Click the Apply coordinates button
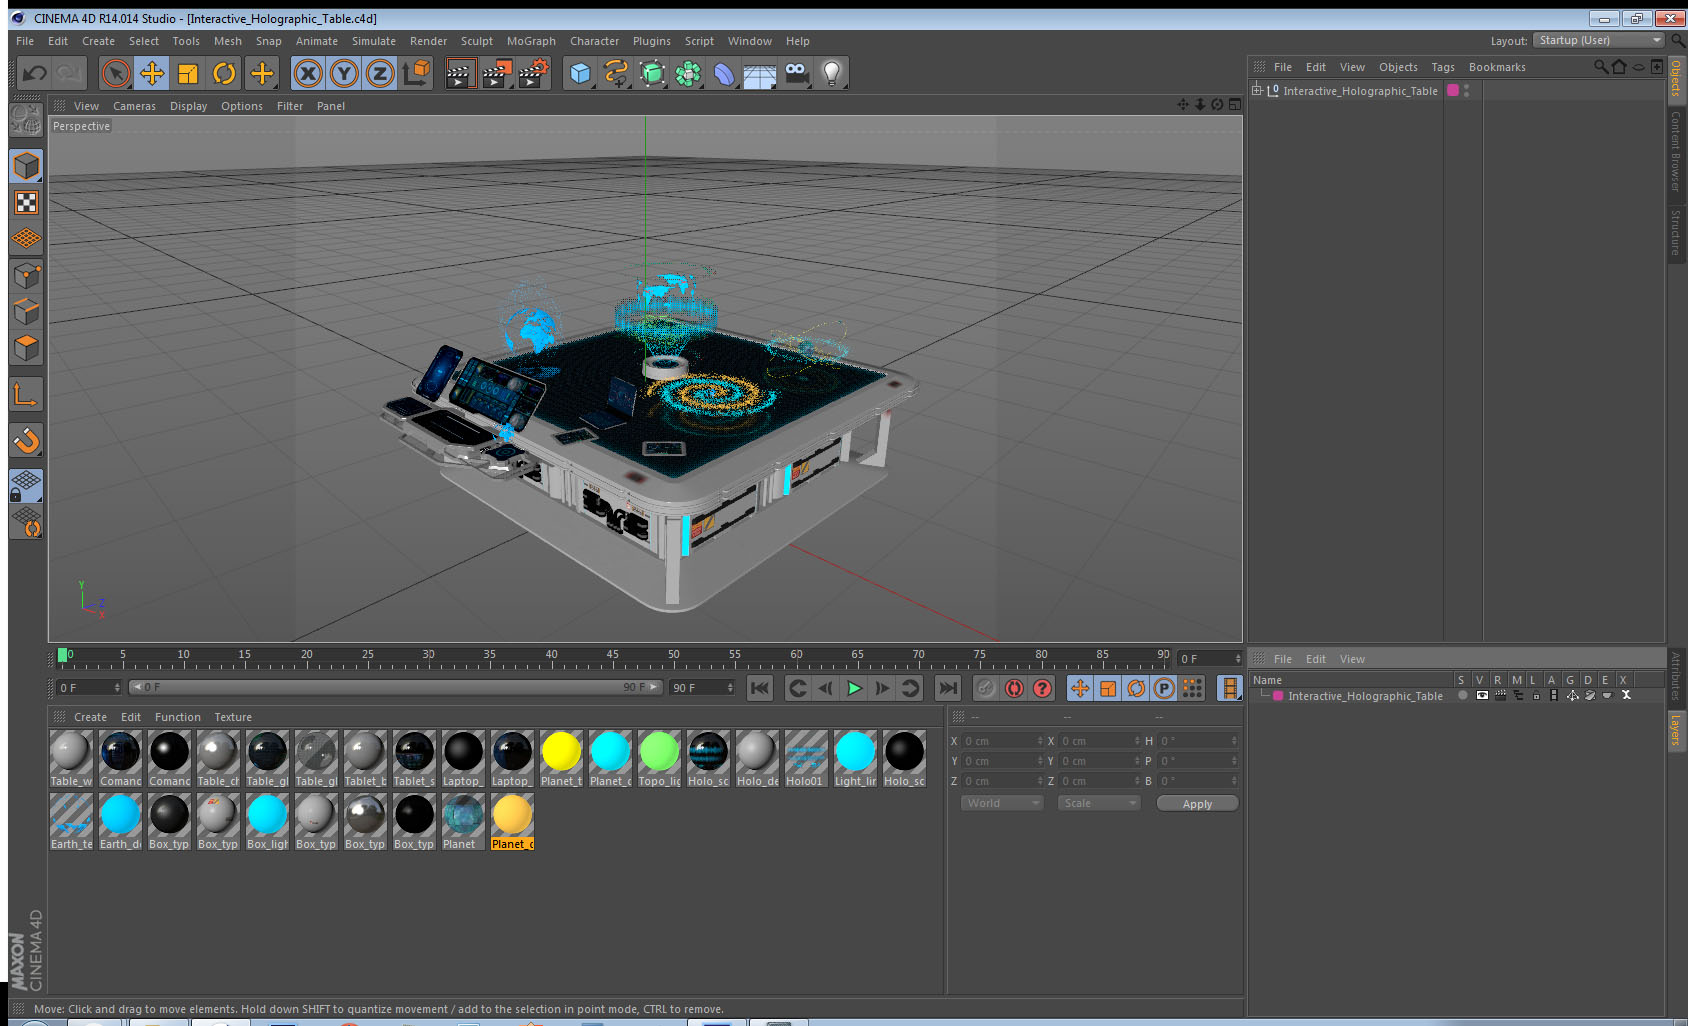1688x1026 pixels. 1197,804
